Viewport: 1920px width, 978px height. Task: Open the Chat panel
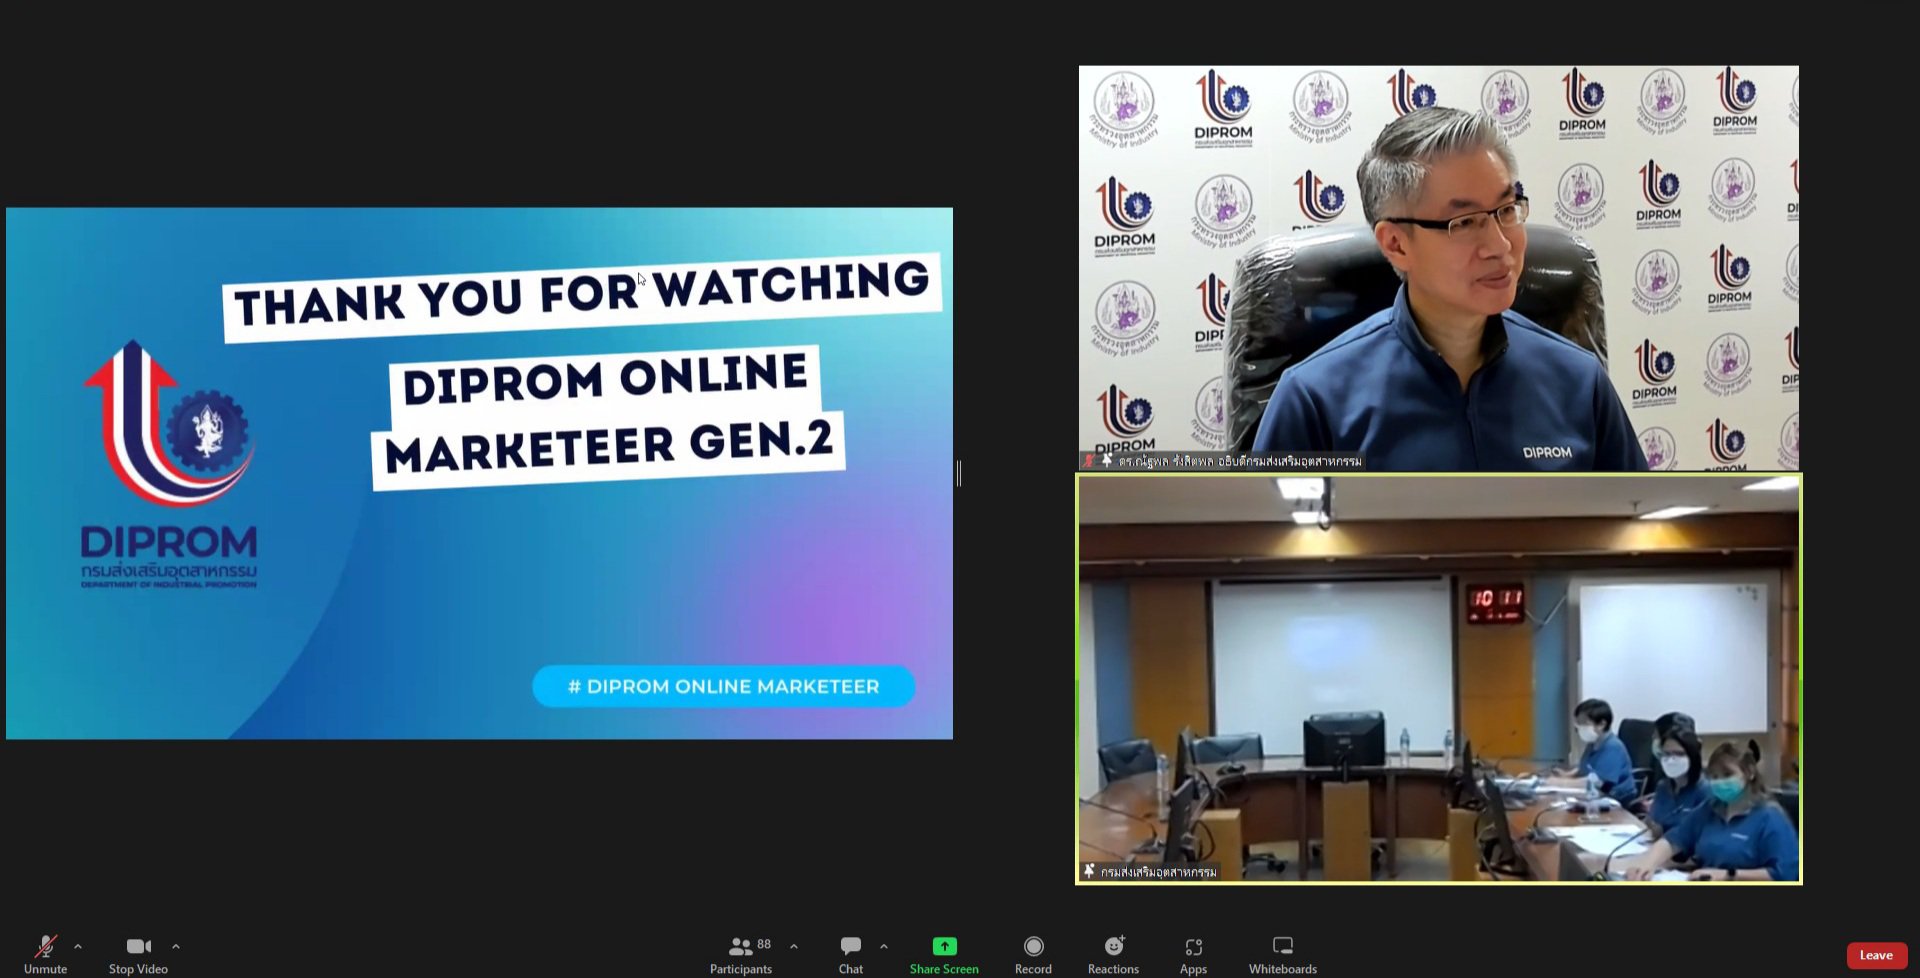pyautogui.click(x=851, y=954)
